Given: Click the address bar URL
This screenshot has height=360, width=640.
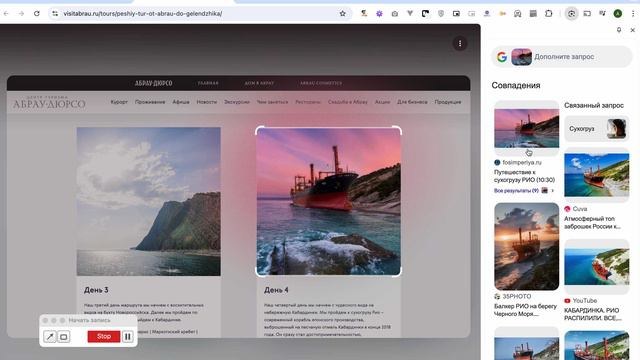Looking at the screenshot, I should (x=143, y=13).
